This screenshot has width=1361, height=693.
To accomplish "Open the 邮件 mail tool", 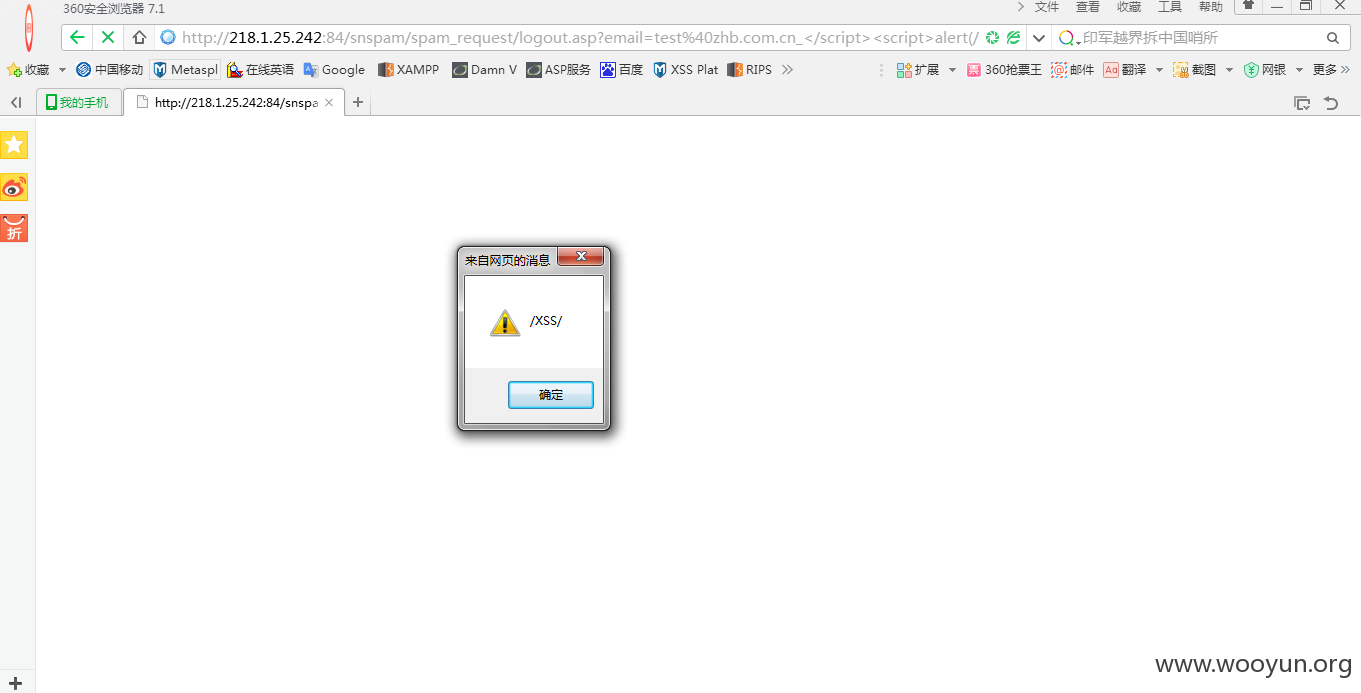I will coord(1073,70).
